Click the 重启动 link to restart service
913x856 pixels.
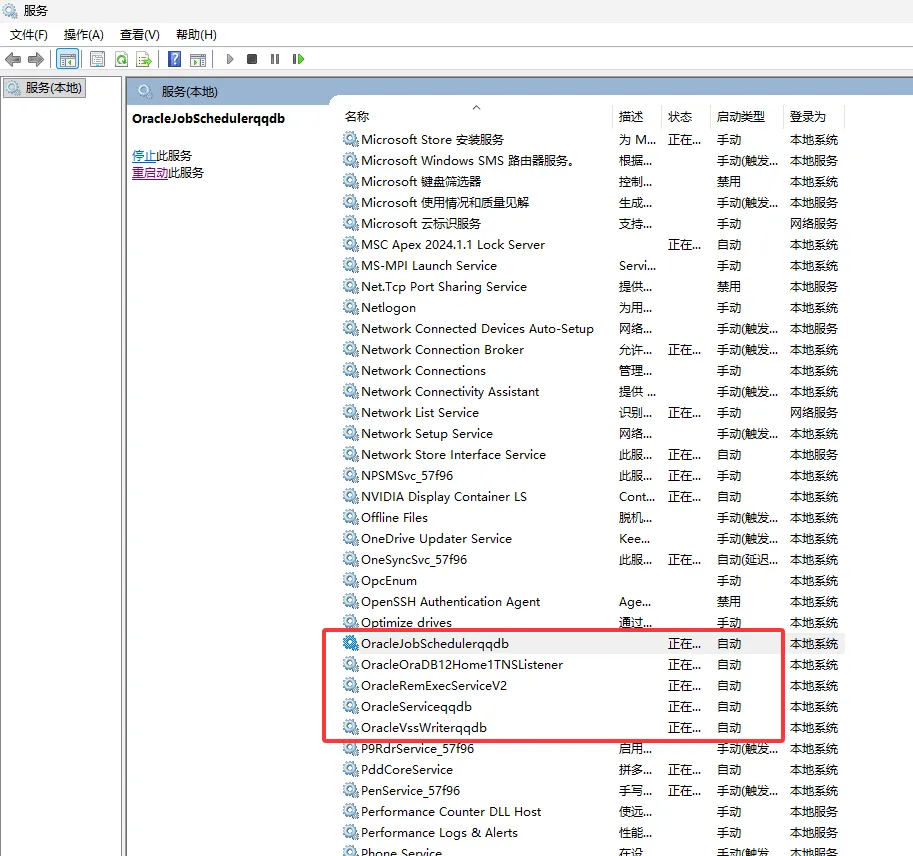pyautogui.click(x=150, y=173)
